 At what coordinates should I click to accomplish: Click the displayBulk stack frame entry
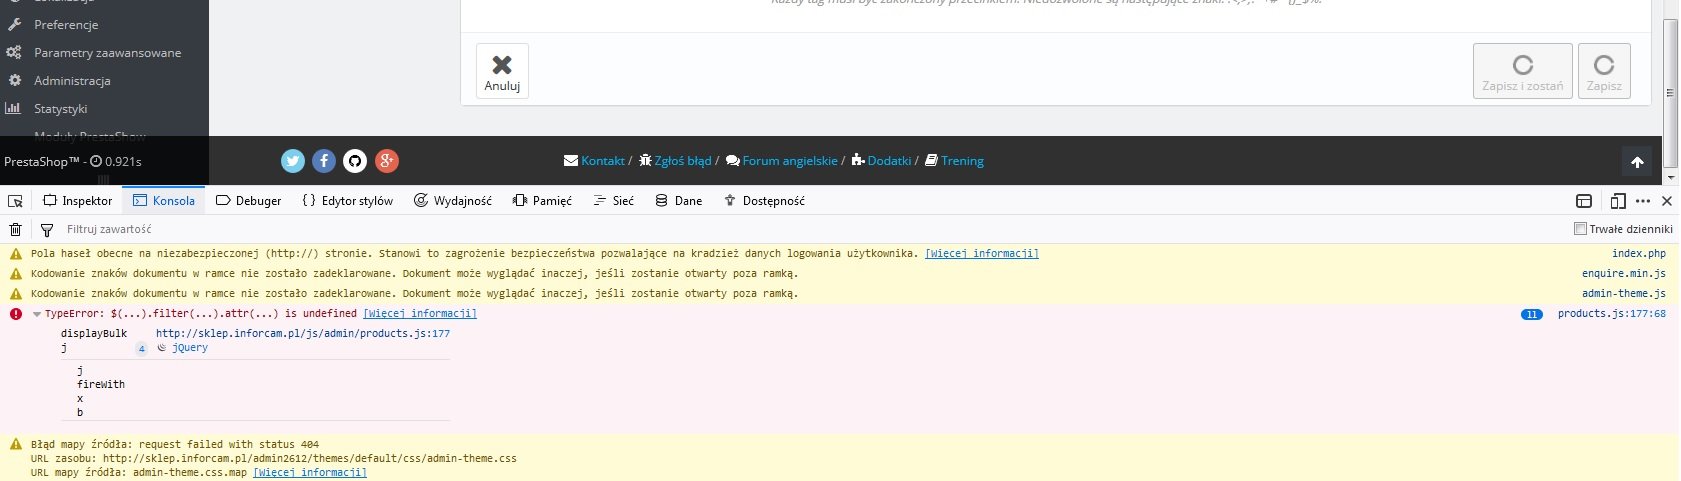pos(94,334)
